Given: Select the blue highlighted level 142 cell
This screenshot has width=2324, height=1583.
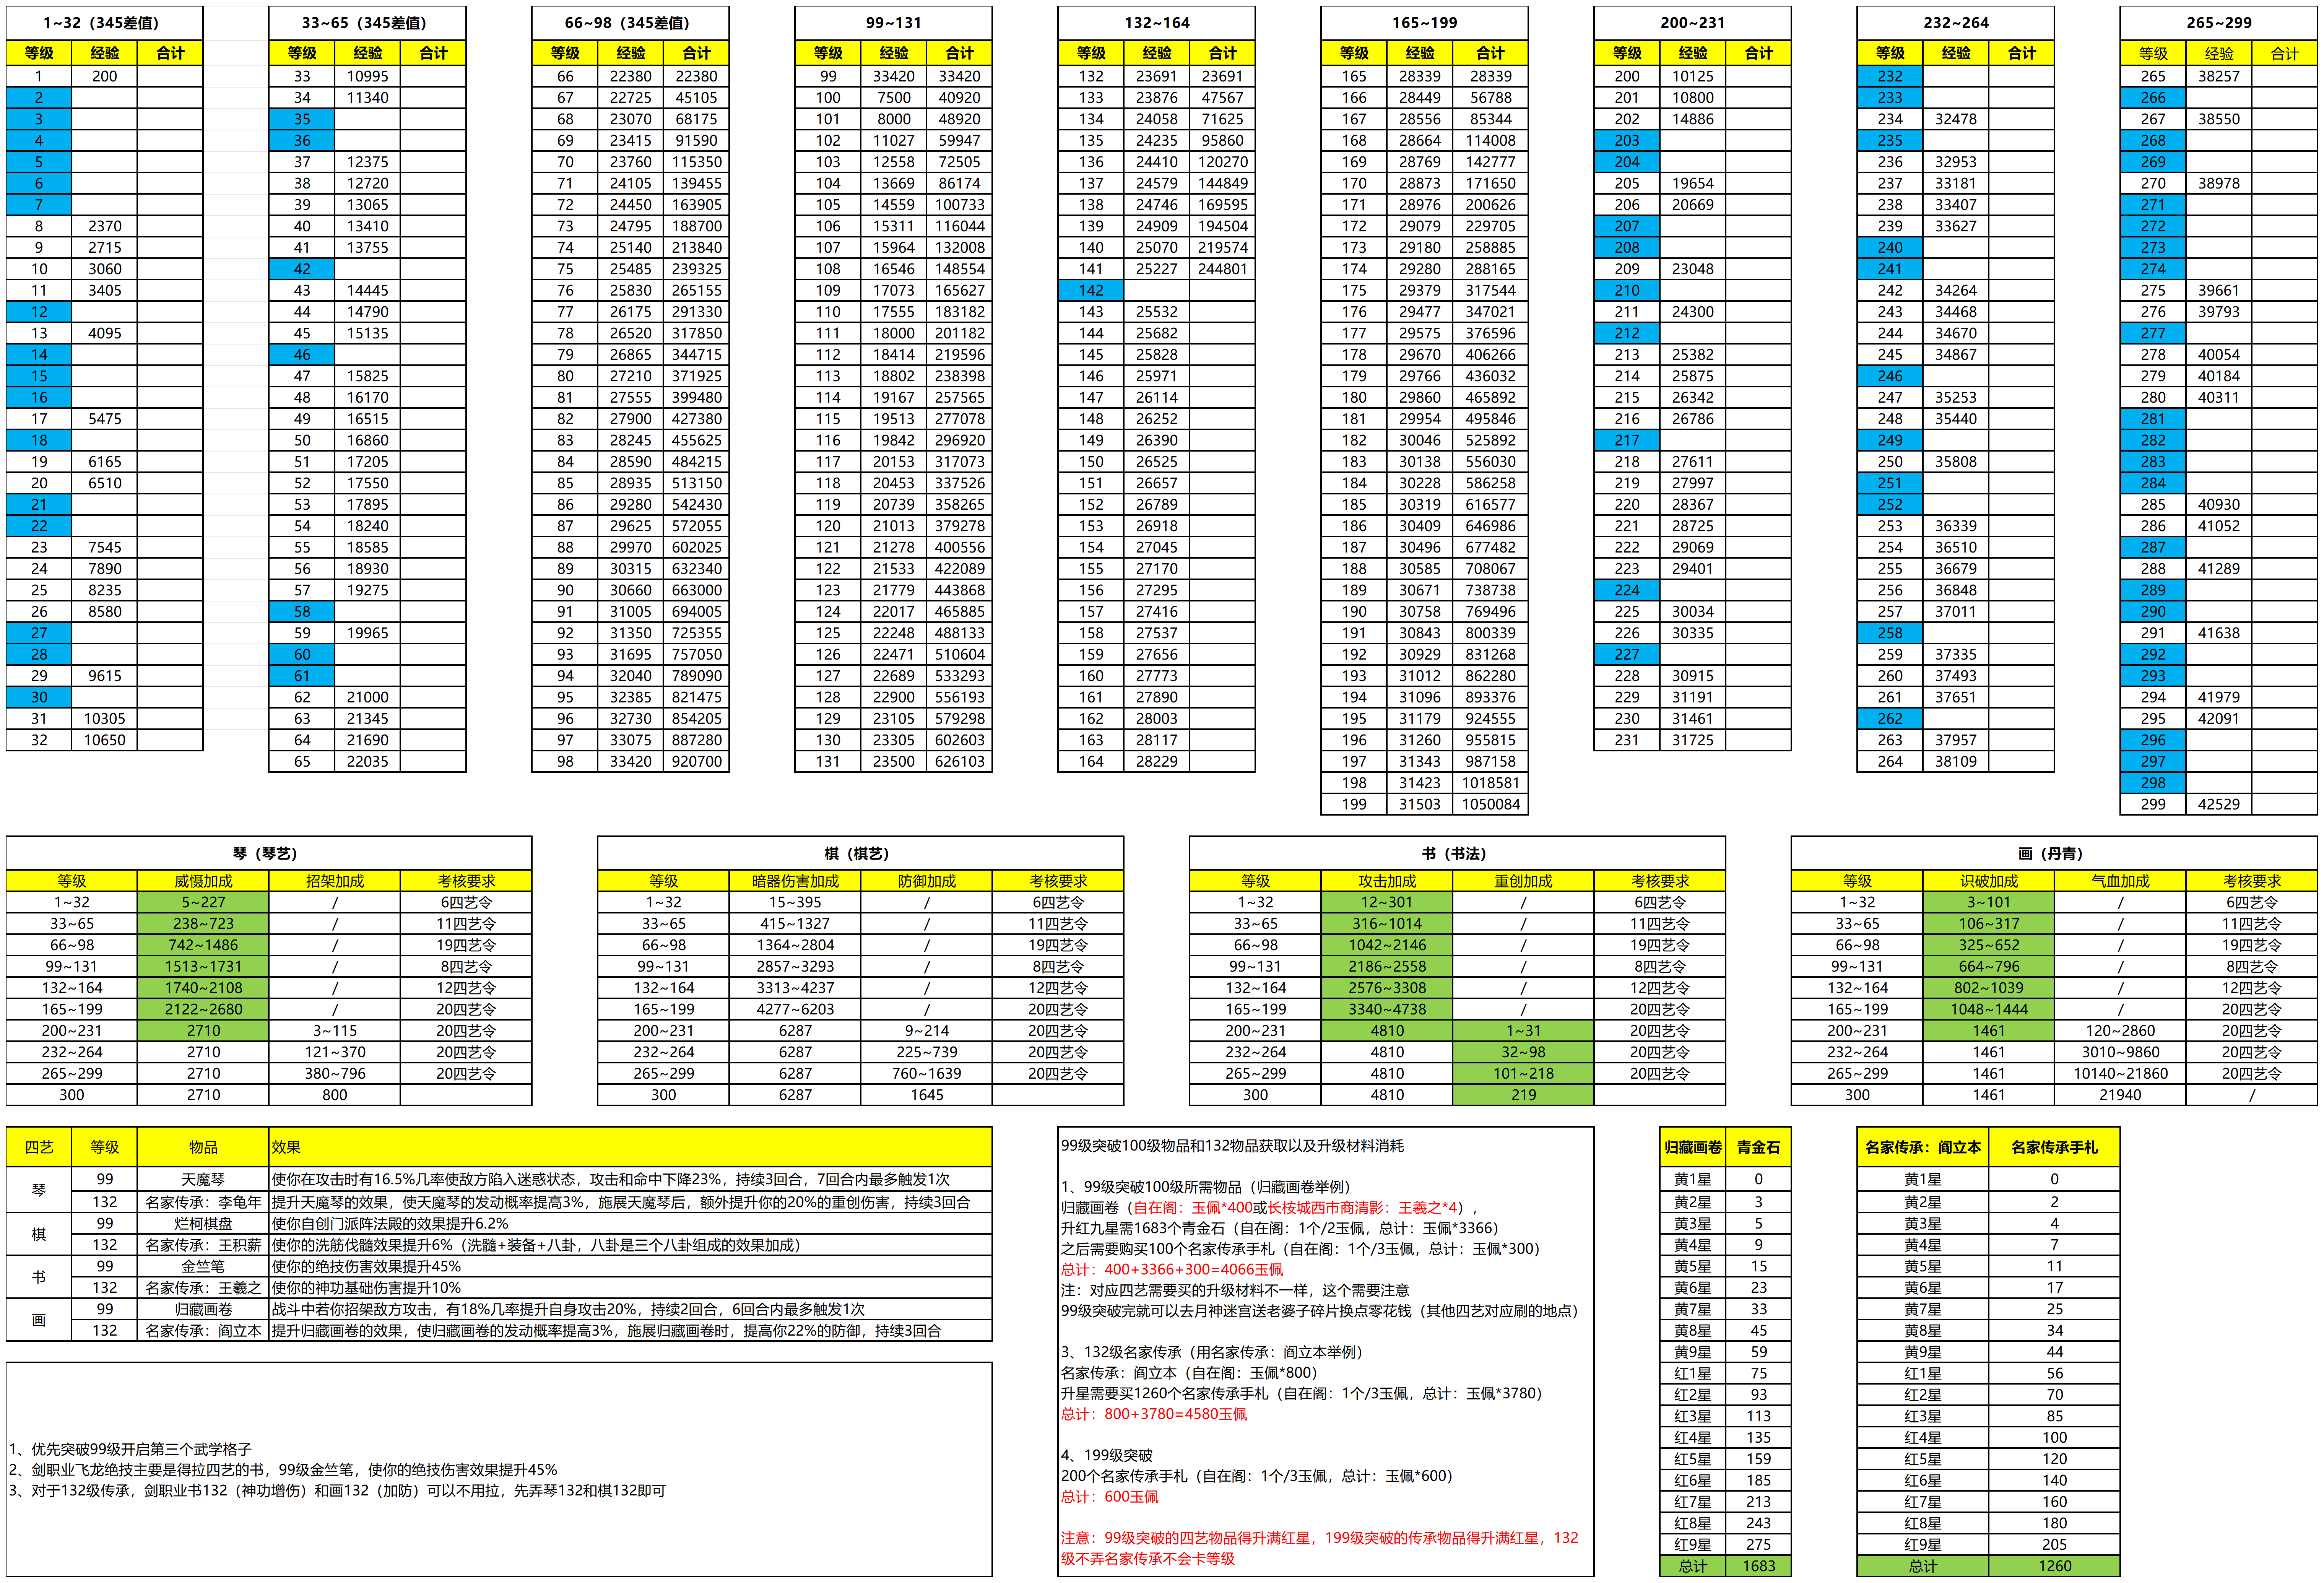Looking at the screenshot, I should click(1090, 290).
